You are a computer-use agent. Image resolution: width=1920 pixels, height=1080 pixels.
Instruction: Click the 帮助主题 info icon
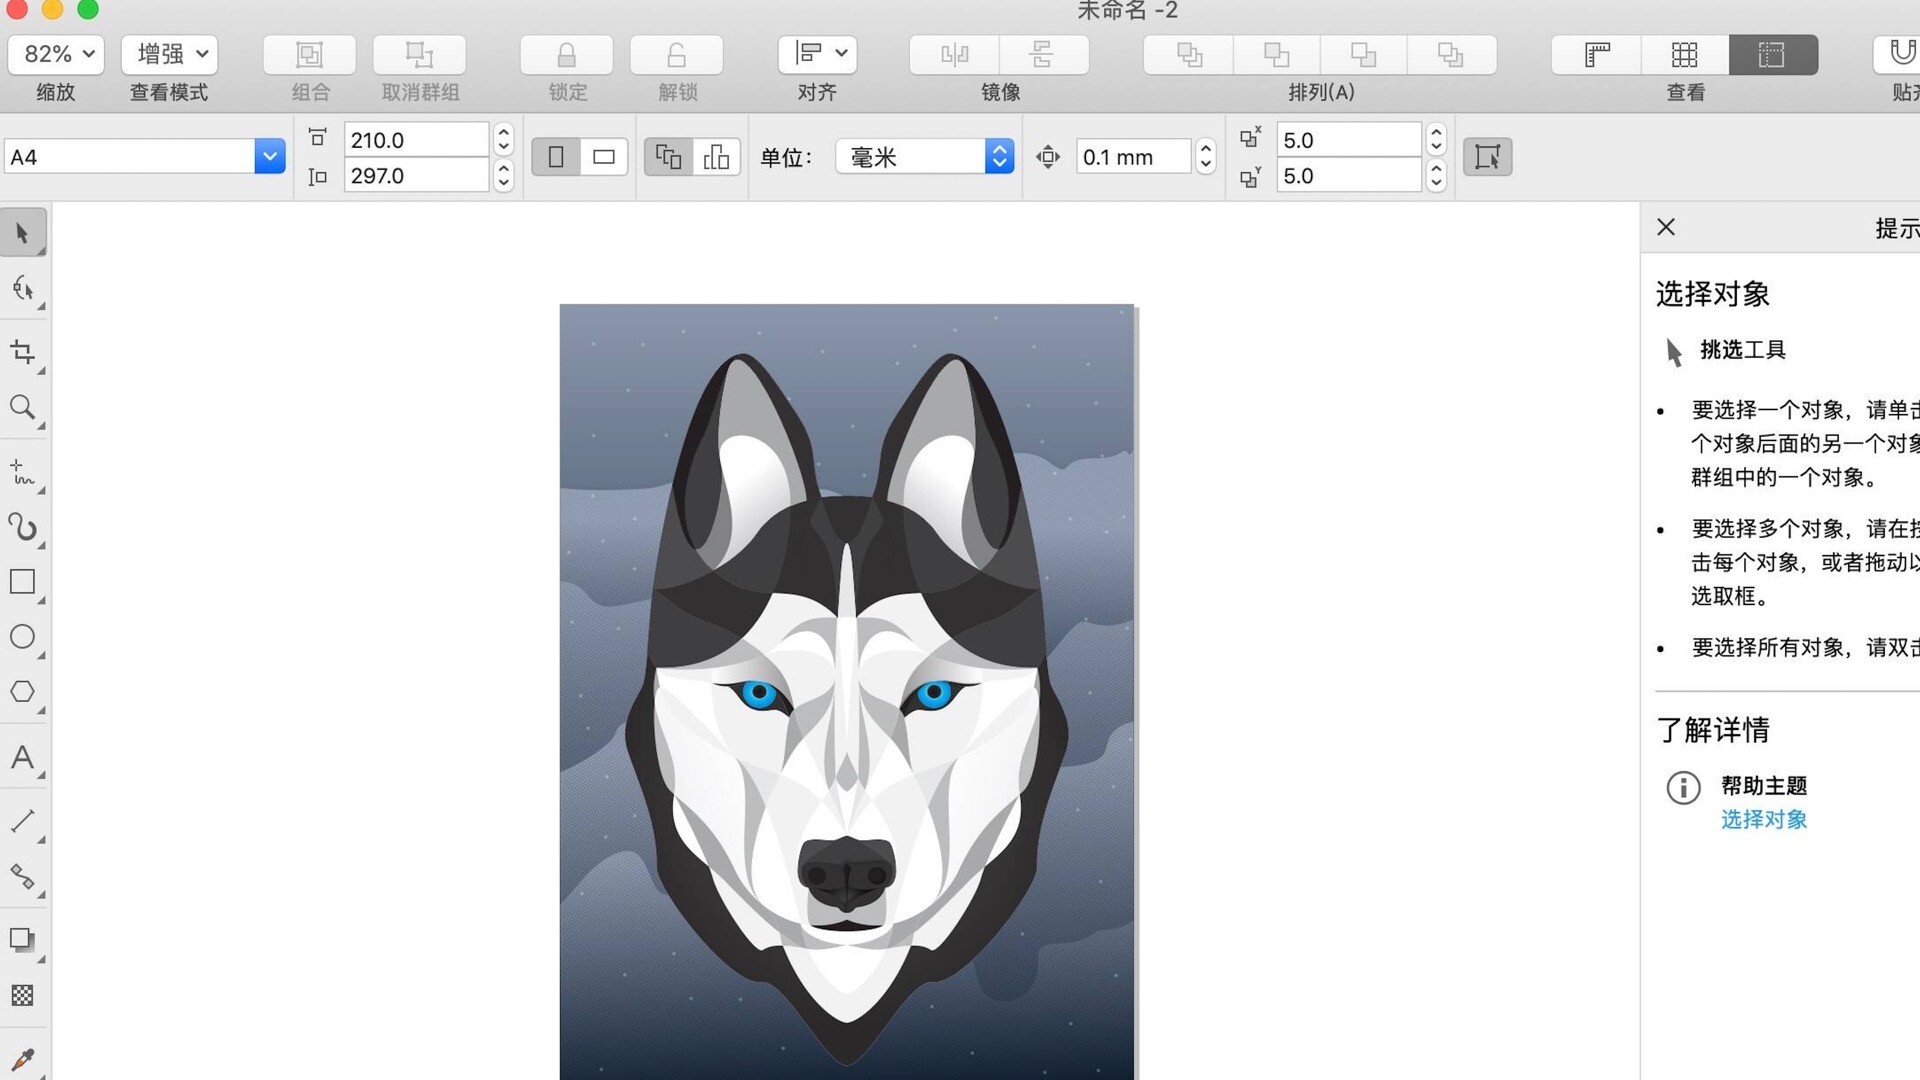click(x=1683, y=788)
